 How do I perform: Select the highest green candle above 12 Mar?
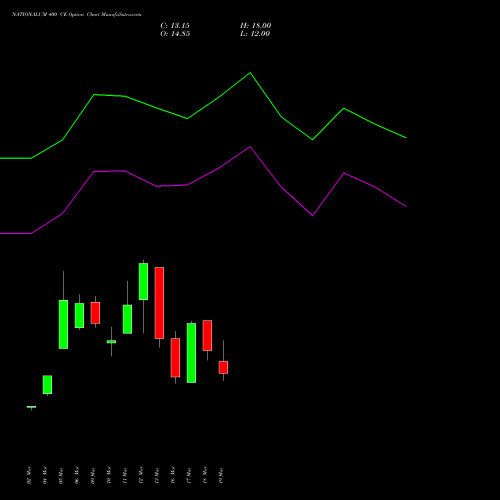click(x=143, y=281)
